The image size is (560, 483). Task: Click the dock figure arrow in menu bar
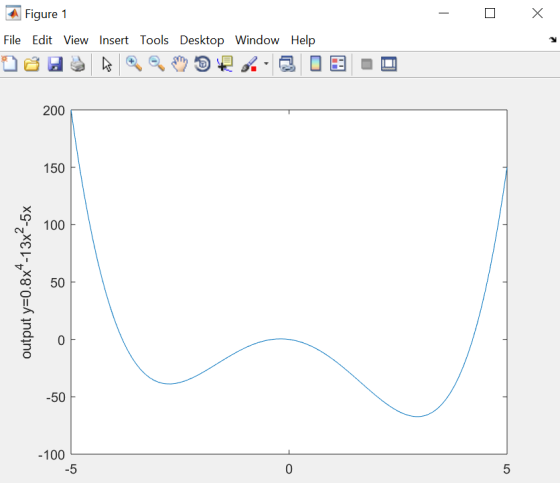point(553,40)
